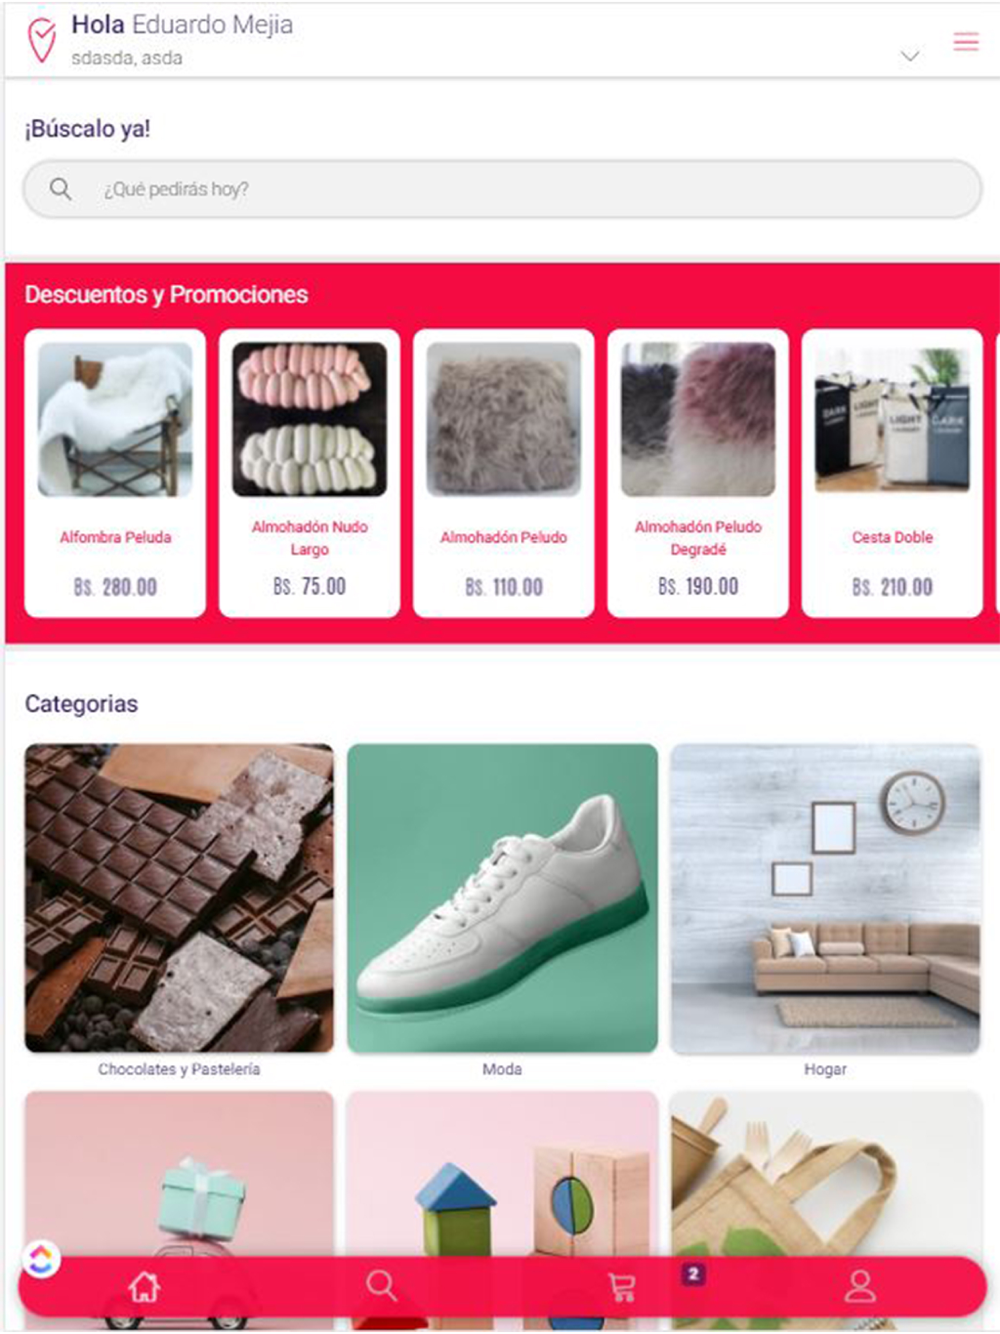This screenshot has width=1000, height=1334.
Task: Select the Almohadón Nudo Largo product
Action: point(309,473)
